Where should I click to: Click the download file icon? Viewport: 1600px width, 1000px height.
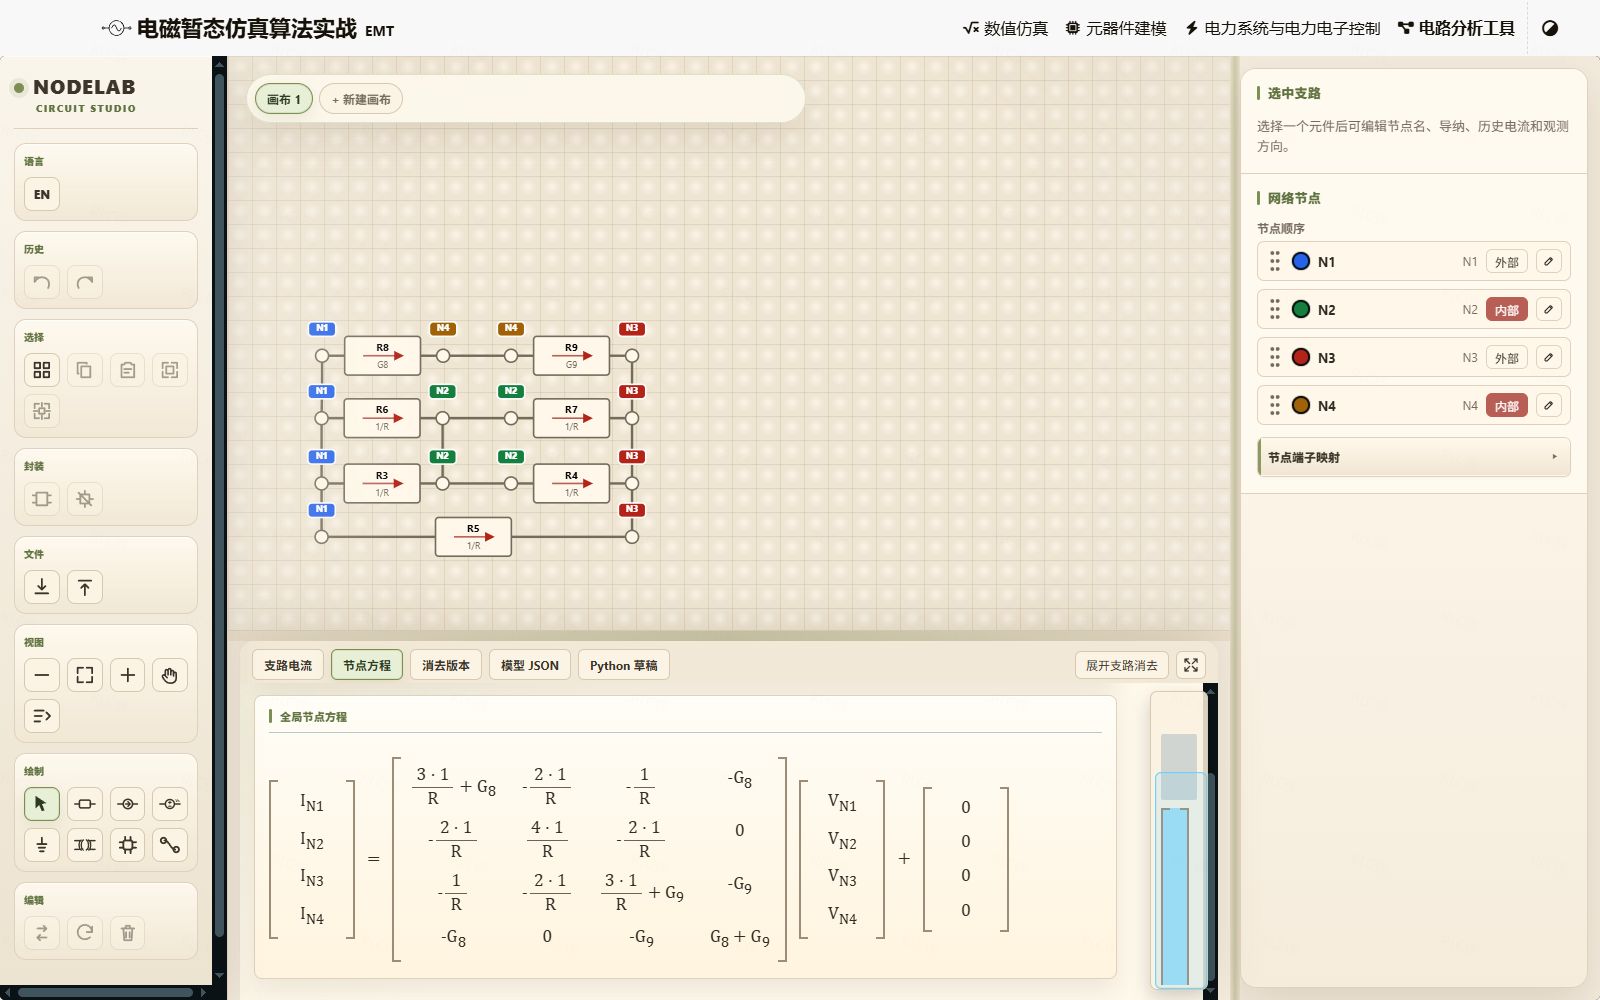(42, 587)
